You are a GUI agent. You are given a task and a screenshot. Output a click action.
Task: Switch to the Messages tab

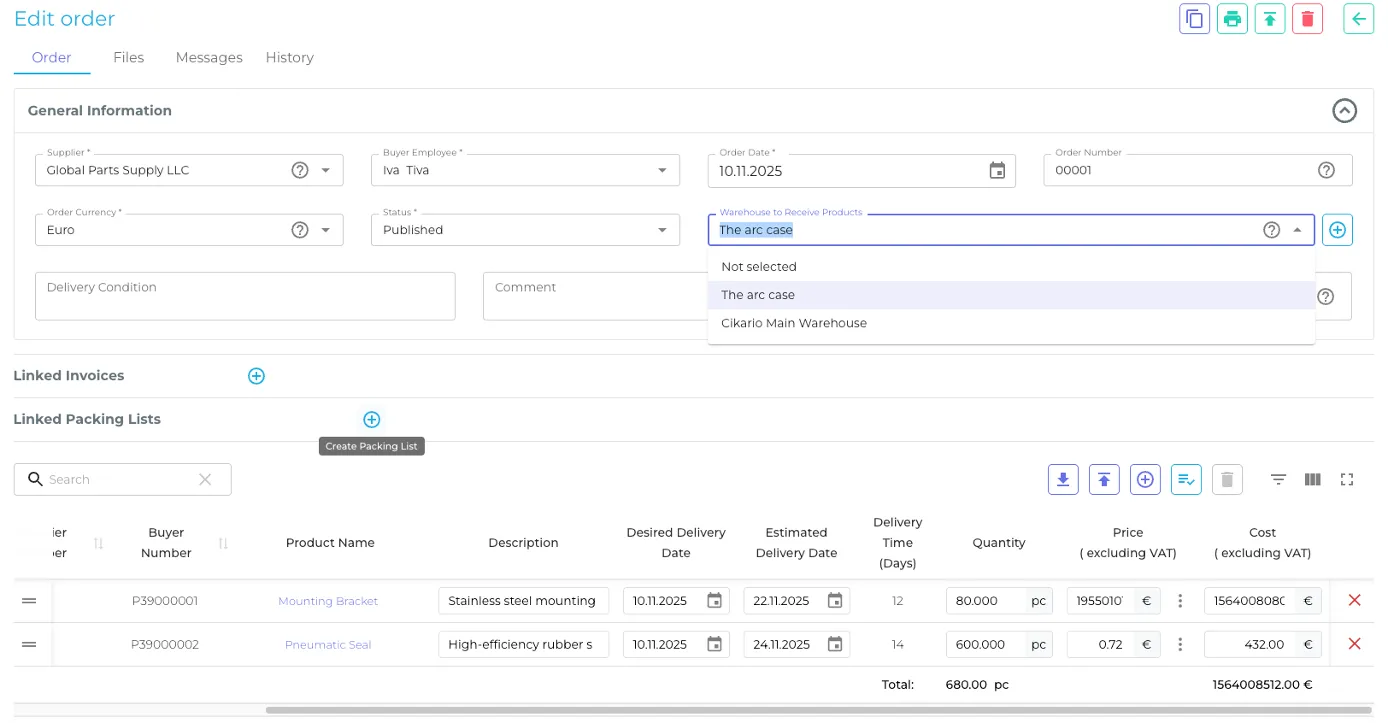(x=209, y=58)
